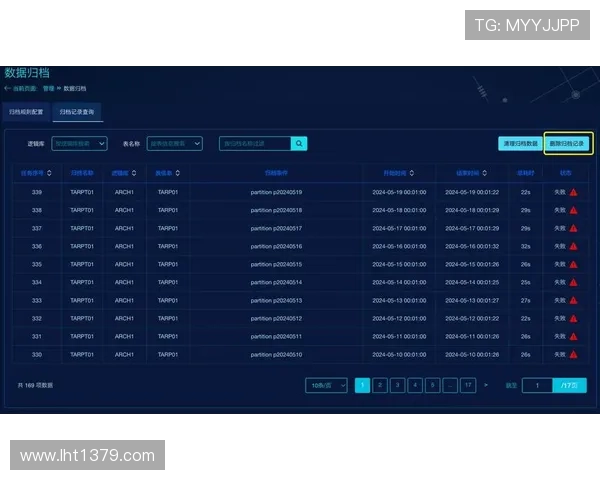The image size is (600, 480).
Task: Open the 逻辑库 dropdown
Action: 79,144
